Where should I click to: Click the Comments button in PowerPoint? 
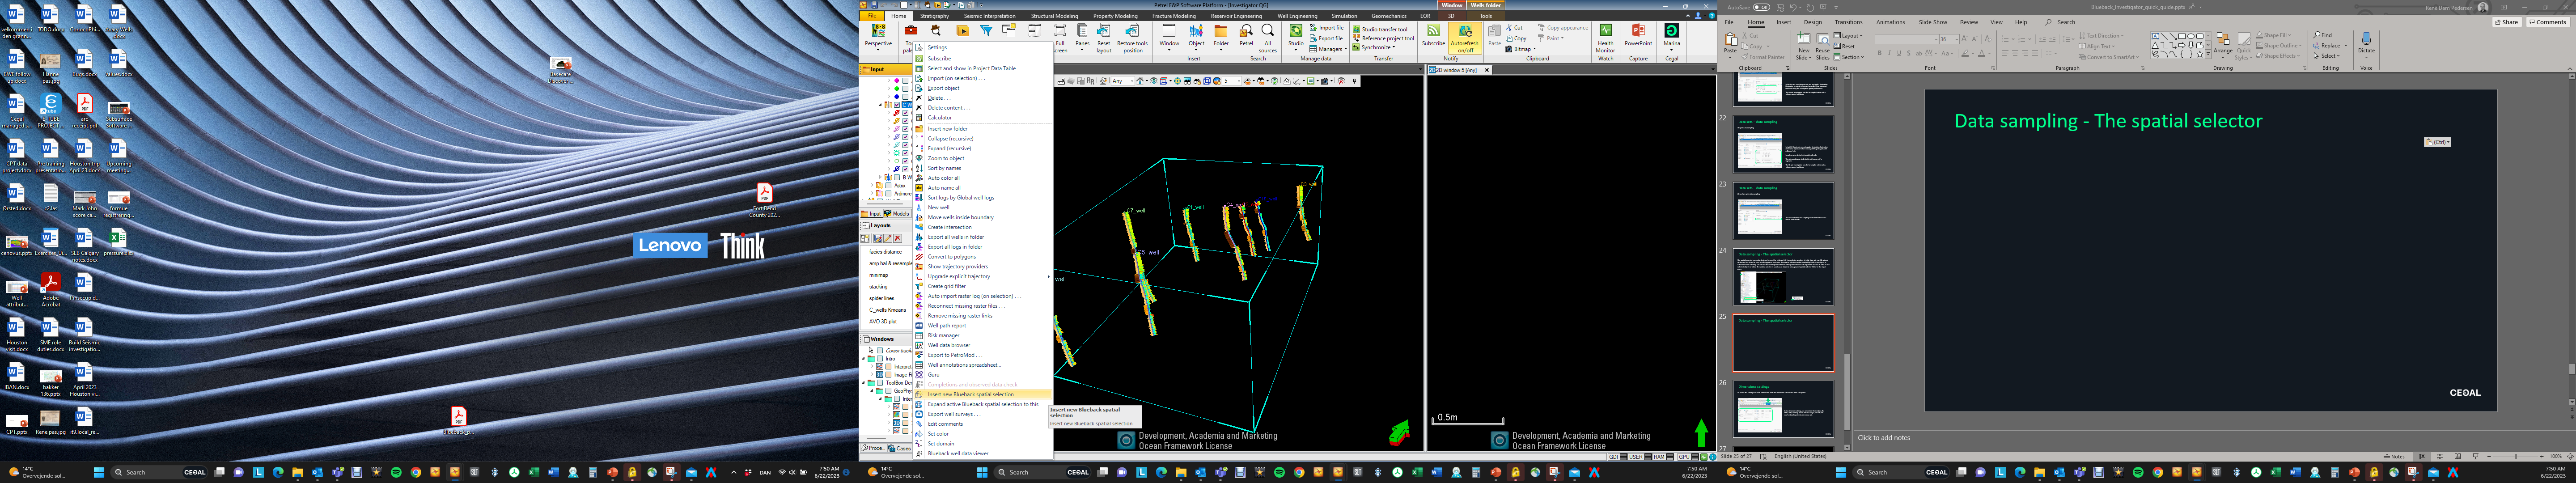point(2549,22)
